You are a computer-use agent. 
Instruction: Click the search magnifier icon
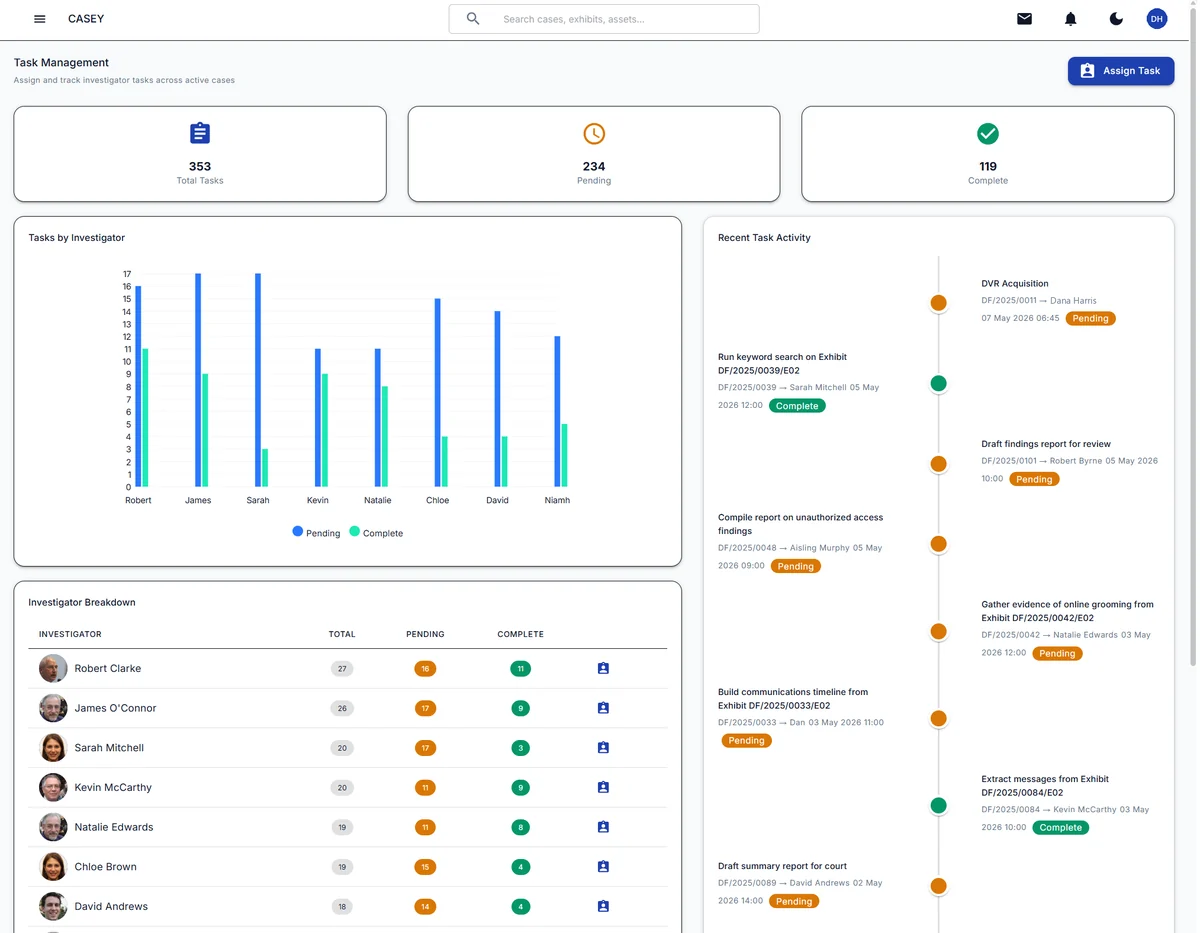click(473, 19)
